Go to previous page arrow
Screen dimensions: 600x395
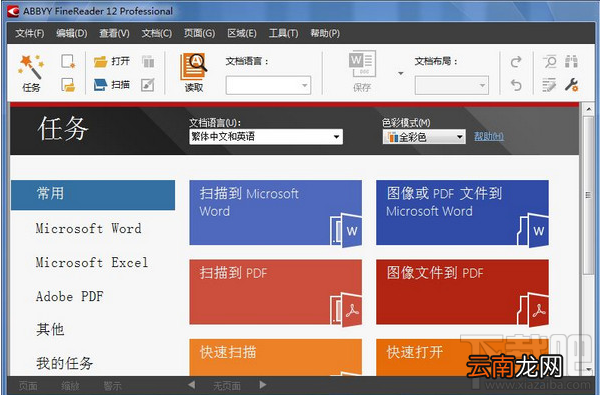[x=192, y=385]
